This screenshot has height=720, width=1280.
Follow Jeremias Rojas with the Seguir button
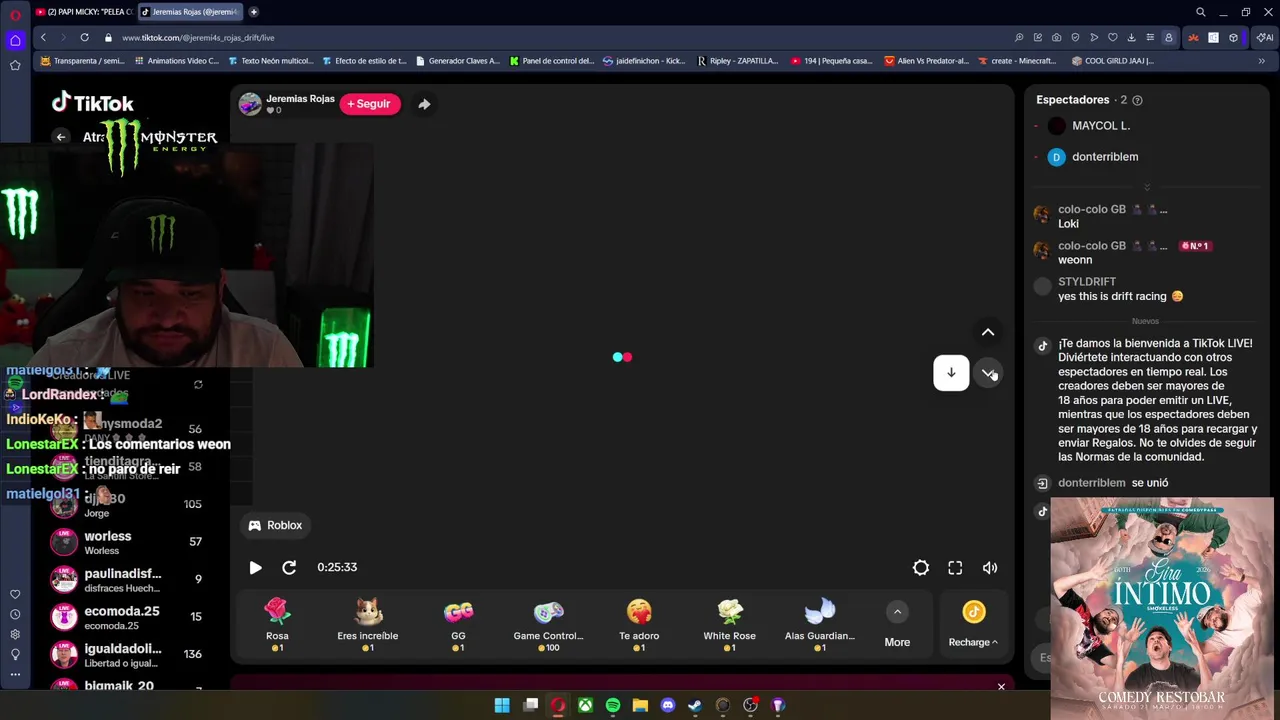point(370,104)
